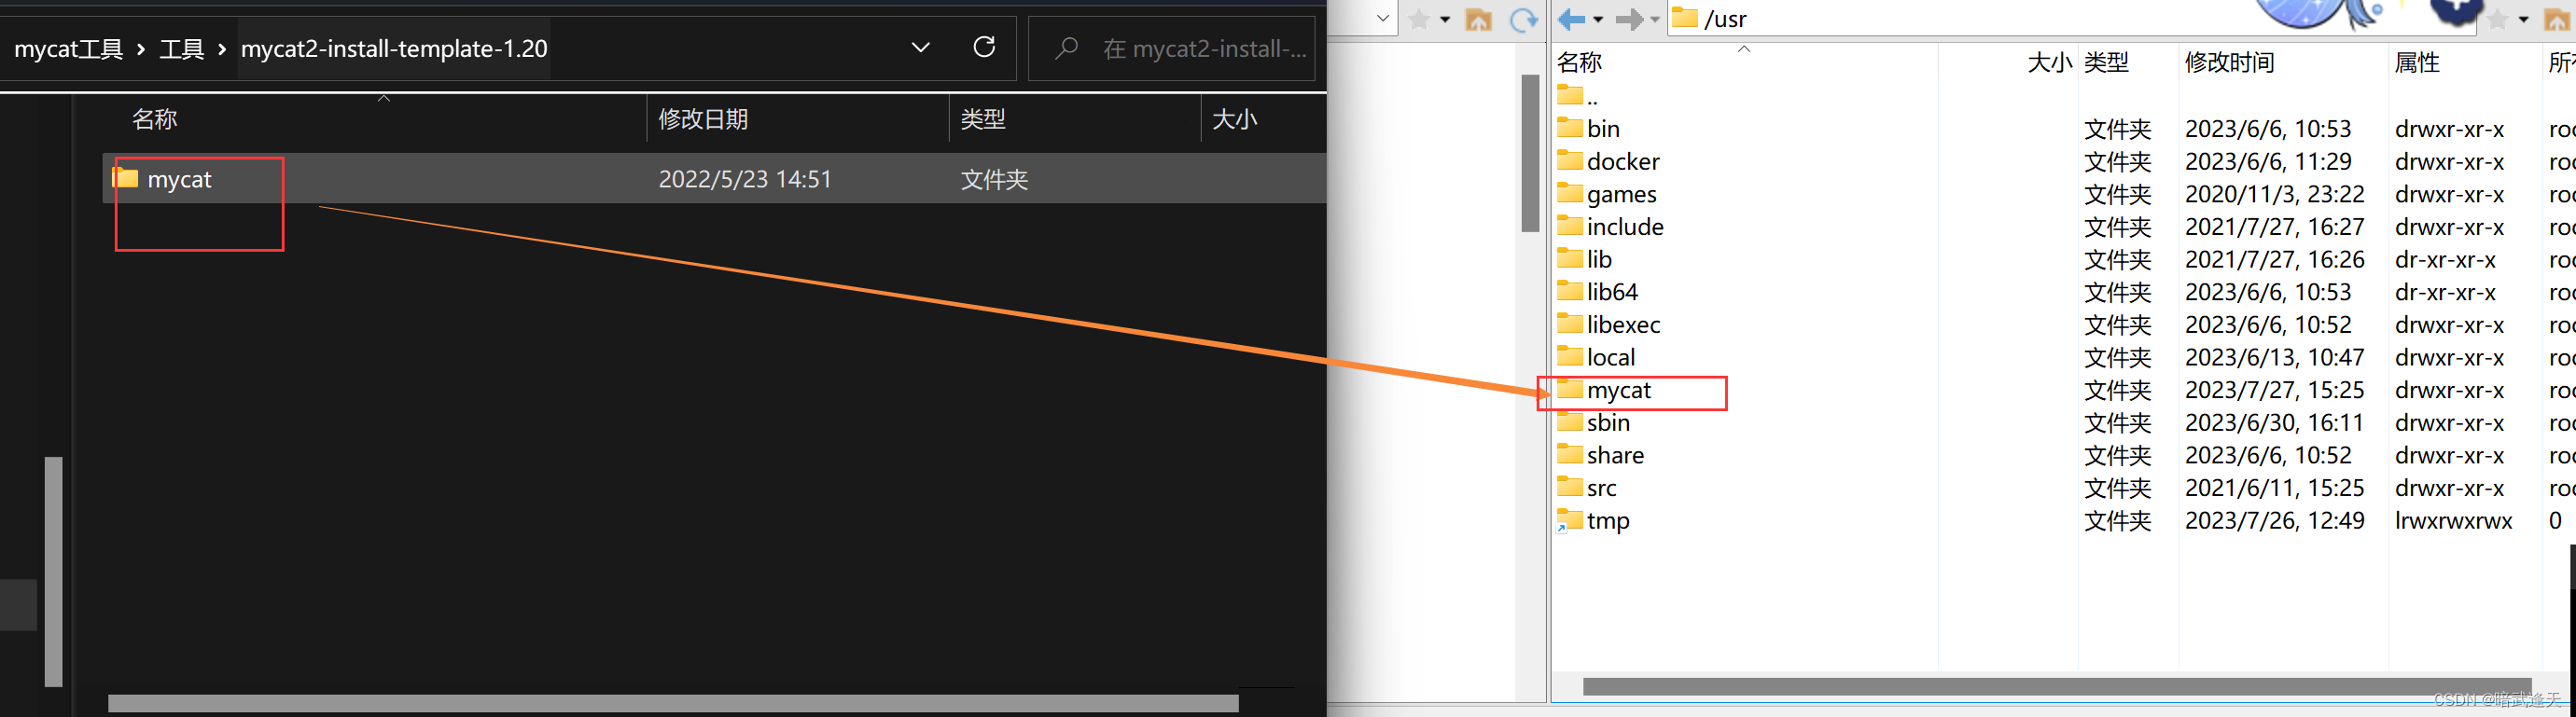The height and width of the screenshot is (717, 2576).
Task: Click the Explorer horizontal scrollbar
Action: [x=673, y=703]
